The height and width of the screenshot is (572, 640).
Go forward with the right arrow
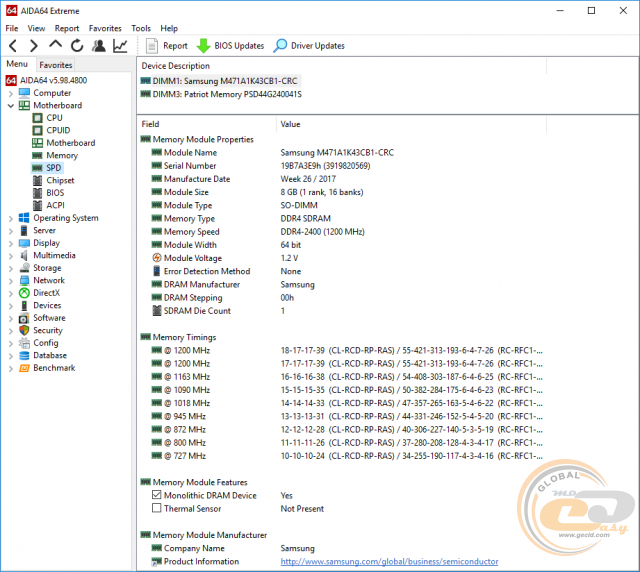(34, 46)
